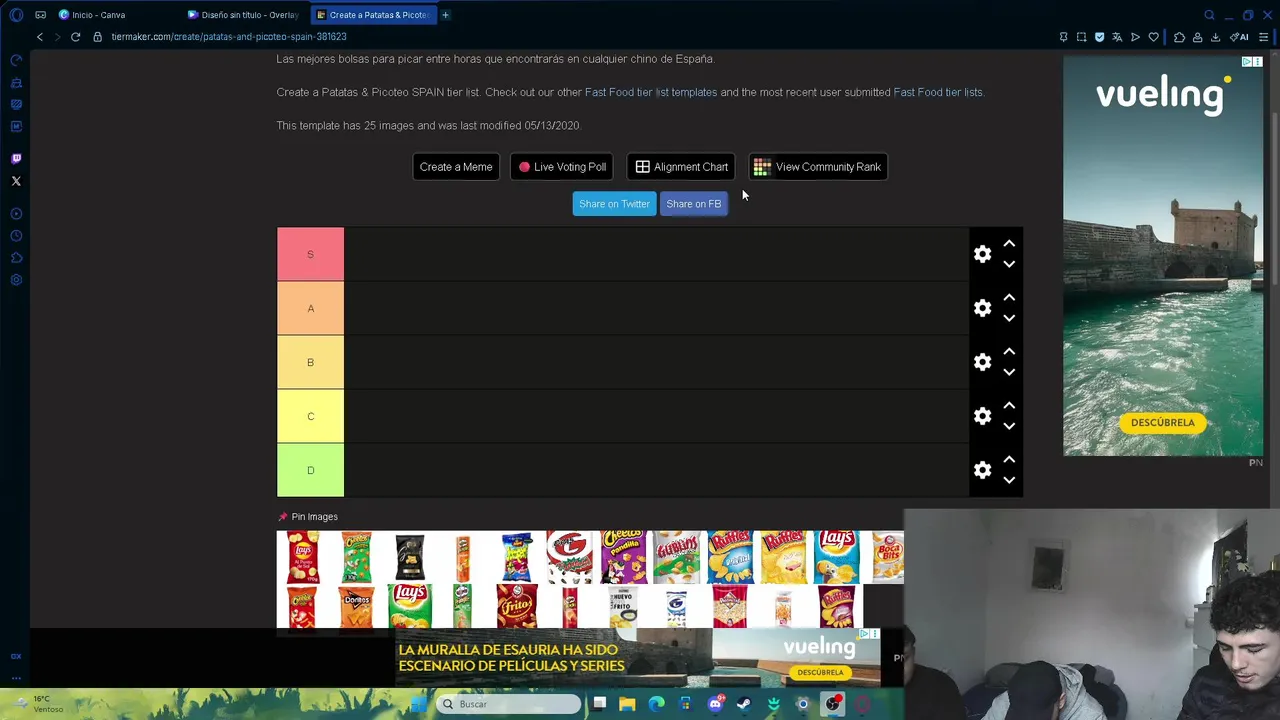Screen dimensions: 1280x720
Task: Open Steam from the taskbar
Action: click(x=744, y=704)
